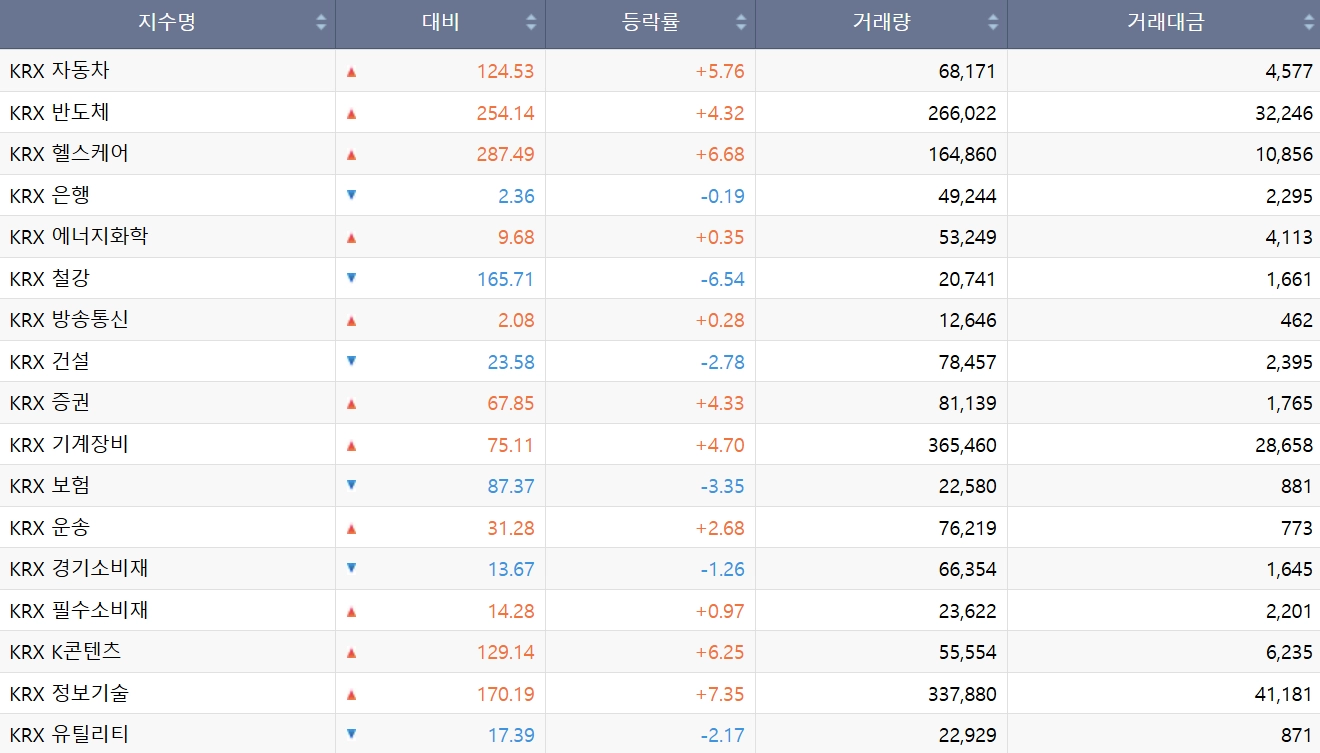Click the 등락률 header label
The image size is (1320, 753).
click(x=650, y=23)
